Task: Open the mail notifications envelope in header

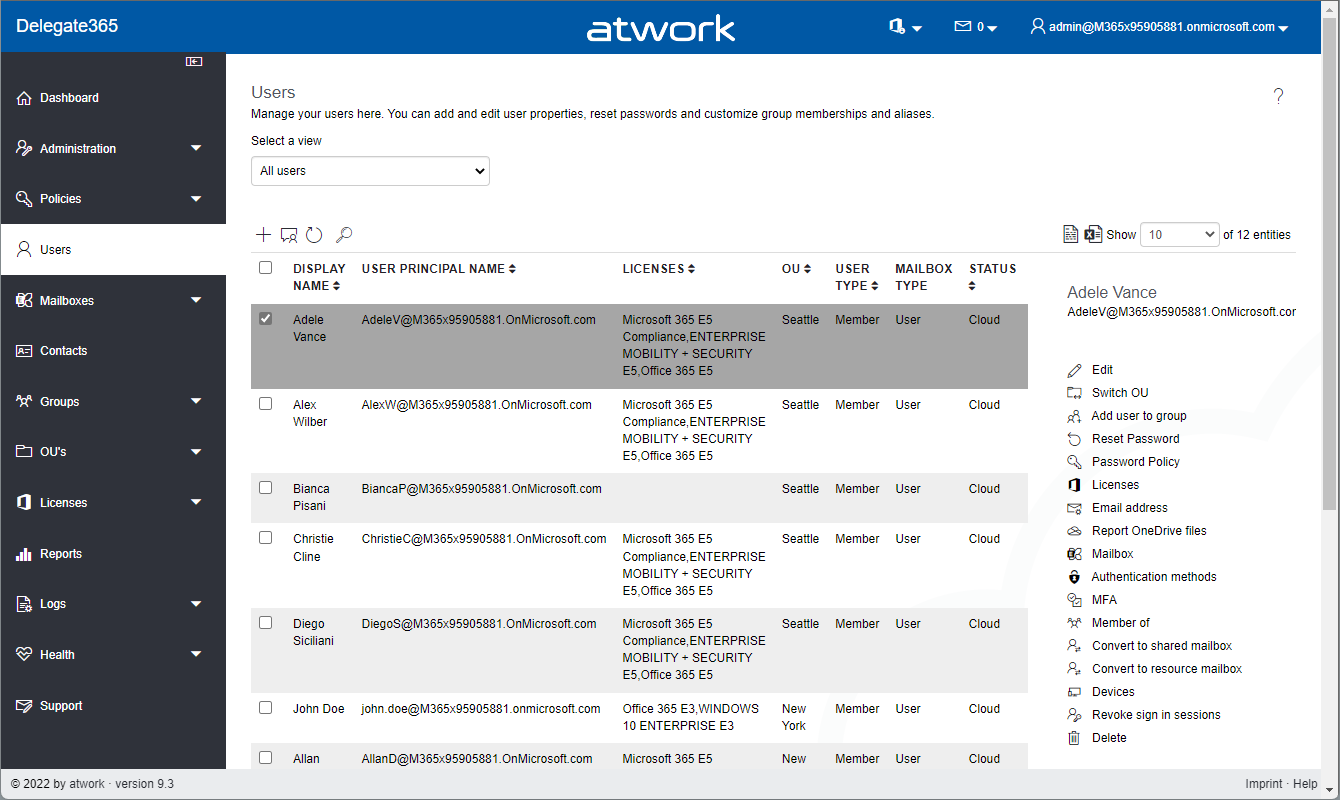Action: point(975,27)
